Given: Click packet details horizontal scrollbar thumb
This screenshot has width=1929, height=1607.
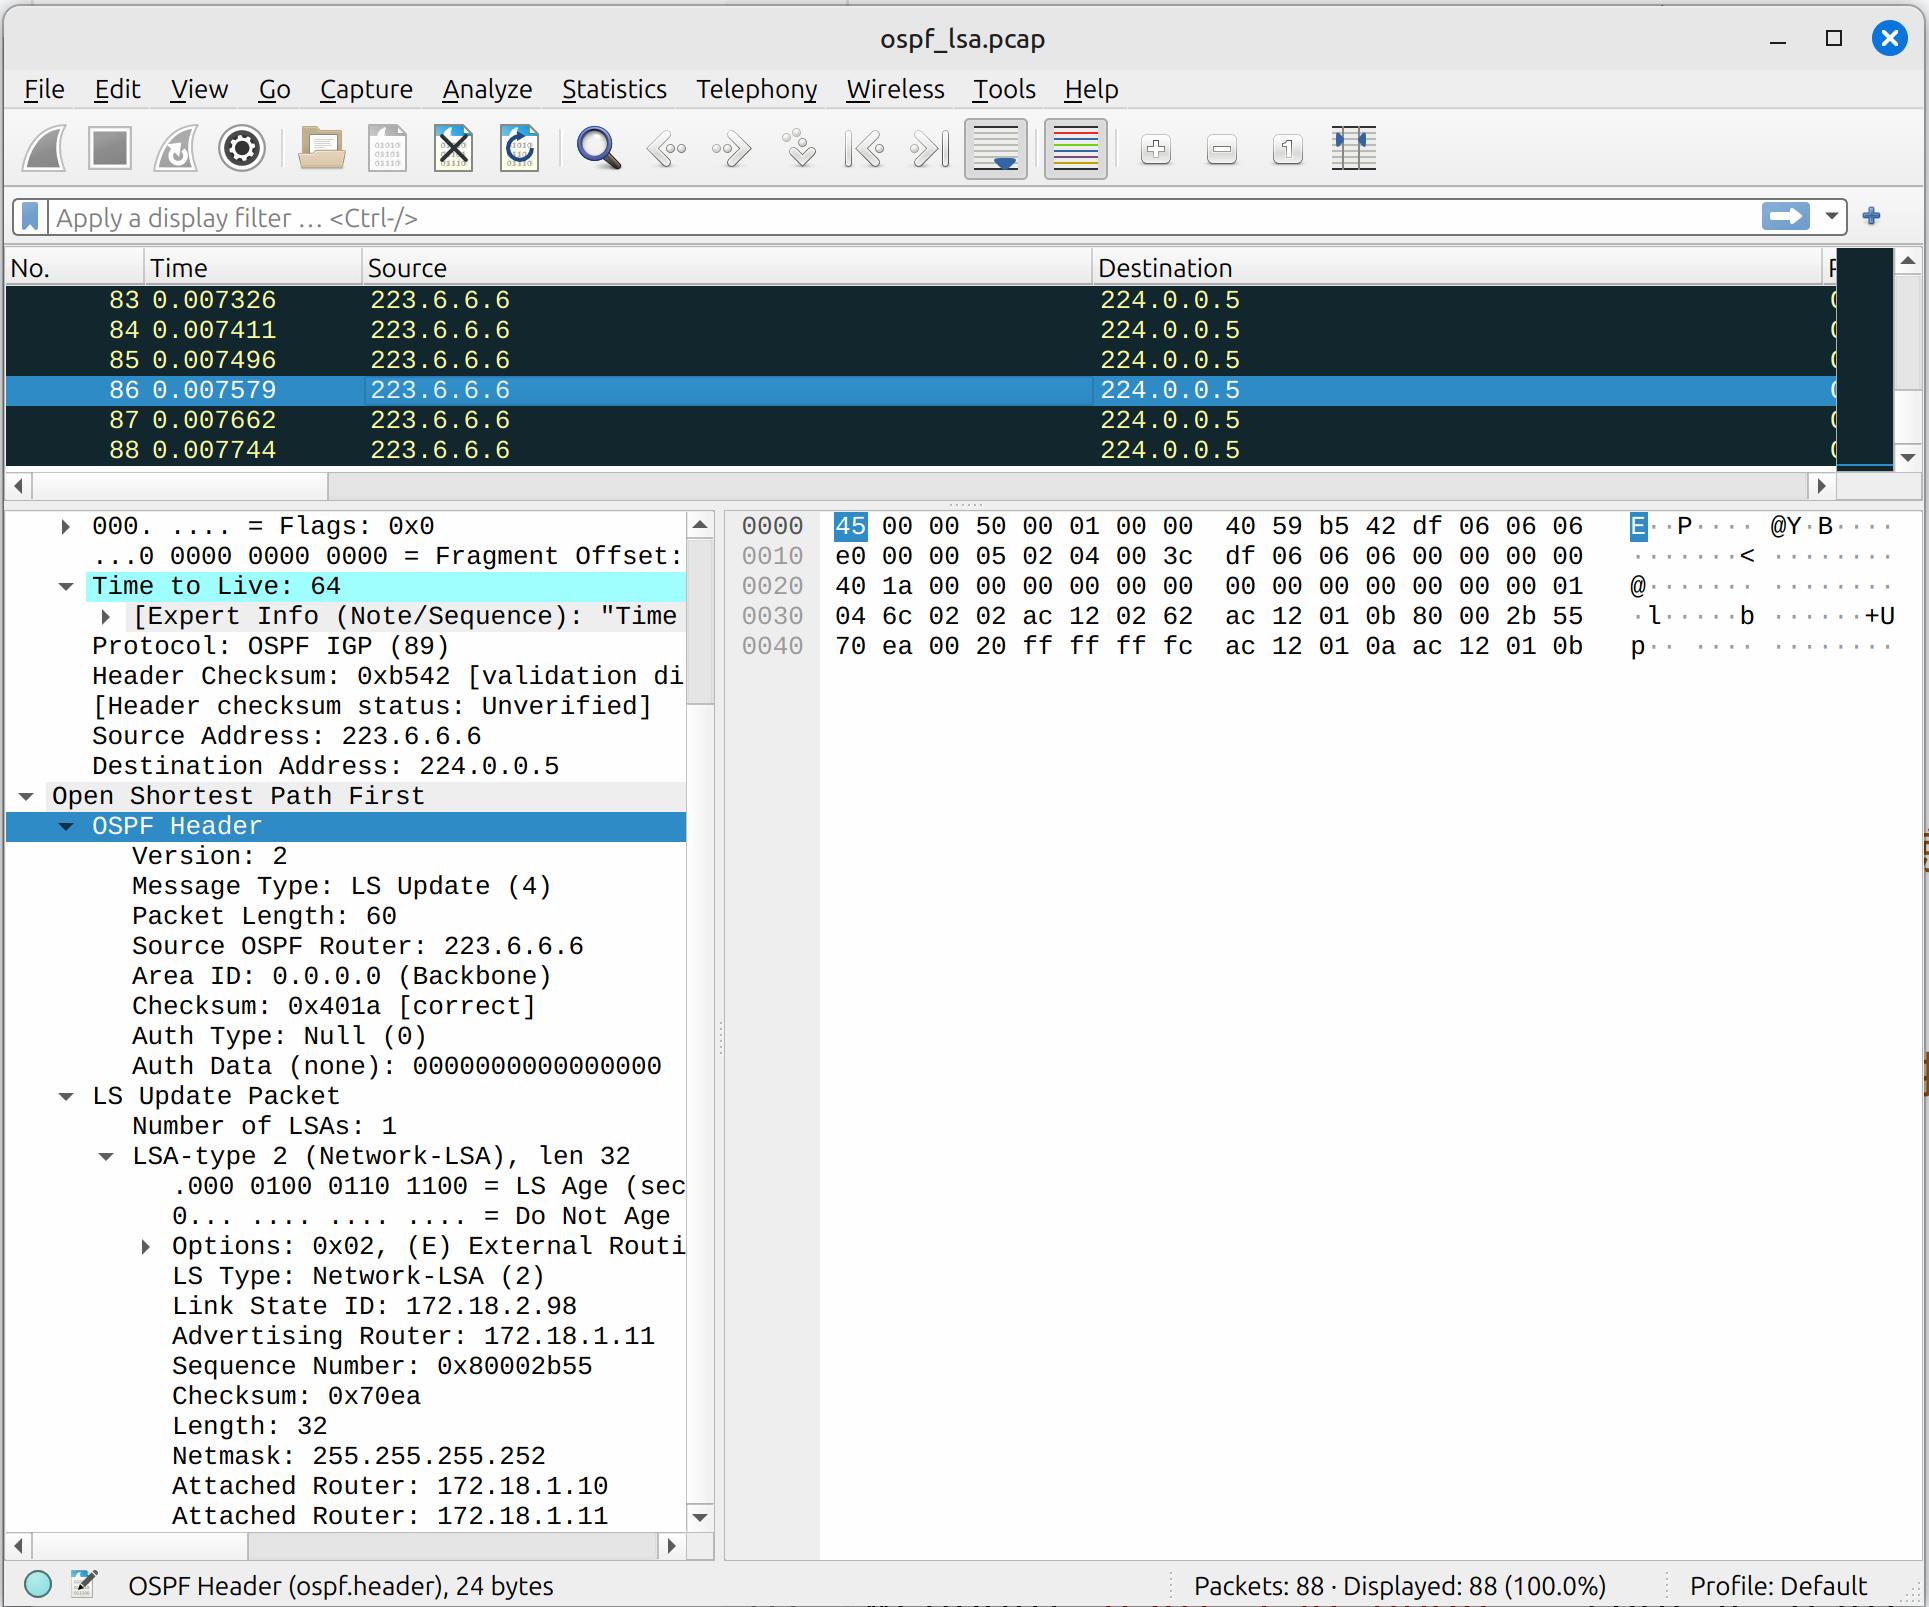Looking at the screenshot, I should (x=140, y=1546).
